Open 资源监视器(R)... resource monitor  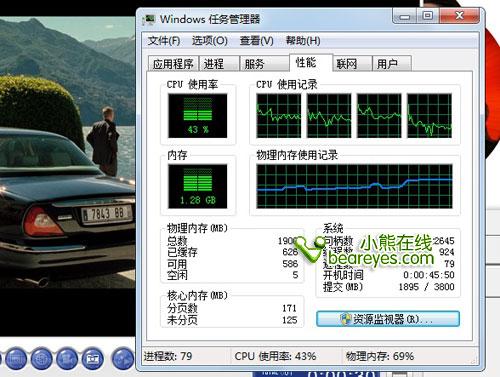[x=388, y=319]
